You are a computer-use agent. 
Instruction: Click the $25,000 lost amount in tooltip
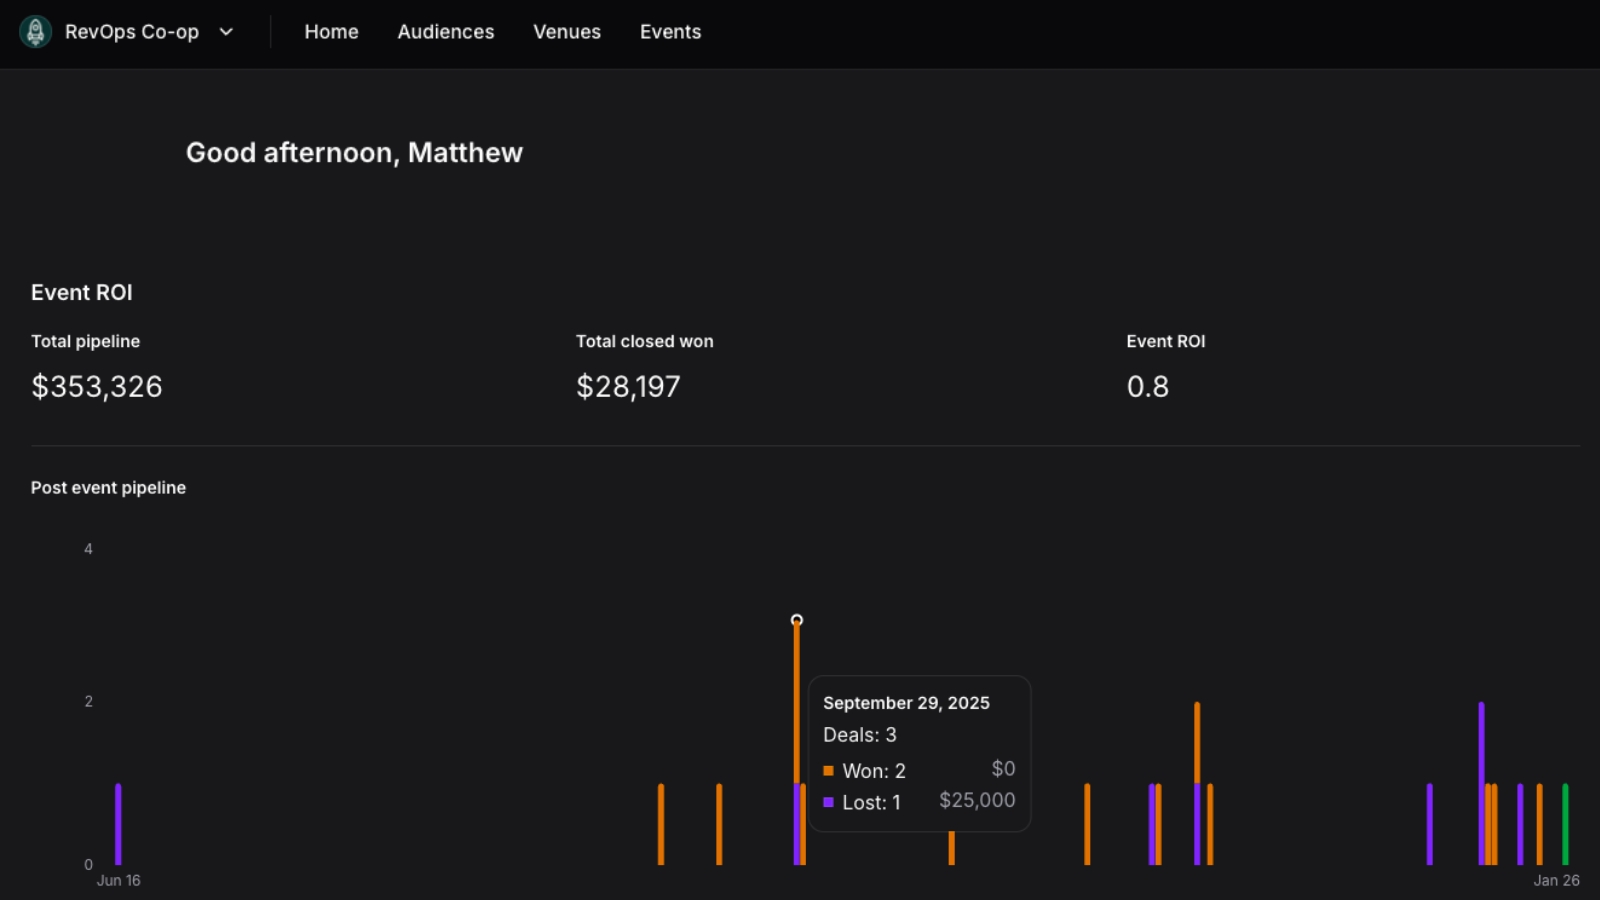click(977, 800)
